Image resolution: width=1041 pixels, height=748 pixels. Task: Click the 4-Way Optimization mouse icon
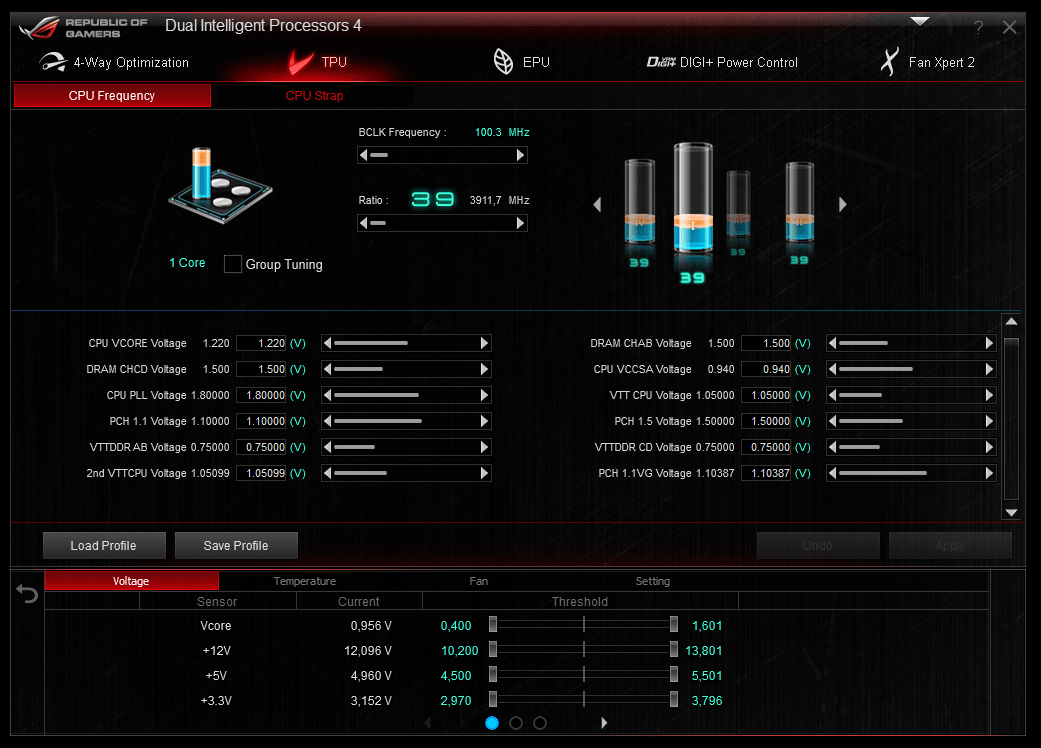pyautogui.click(x=53, y=61)
